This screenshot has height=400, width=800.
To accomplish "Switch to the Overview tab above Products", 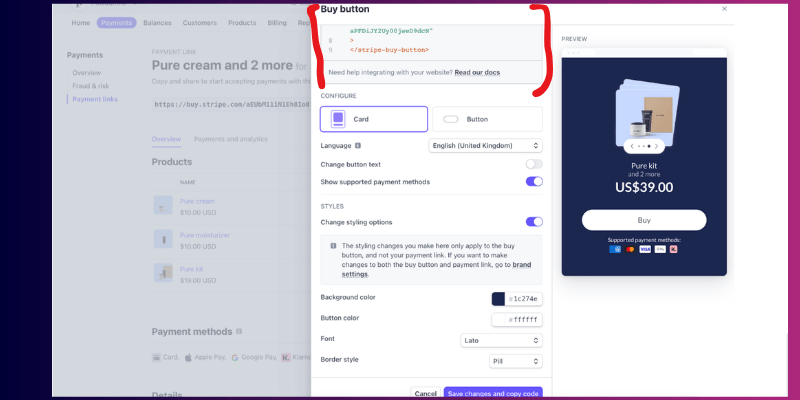I will click(166, 139).
